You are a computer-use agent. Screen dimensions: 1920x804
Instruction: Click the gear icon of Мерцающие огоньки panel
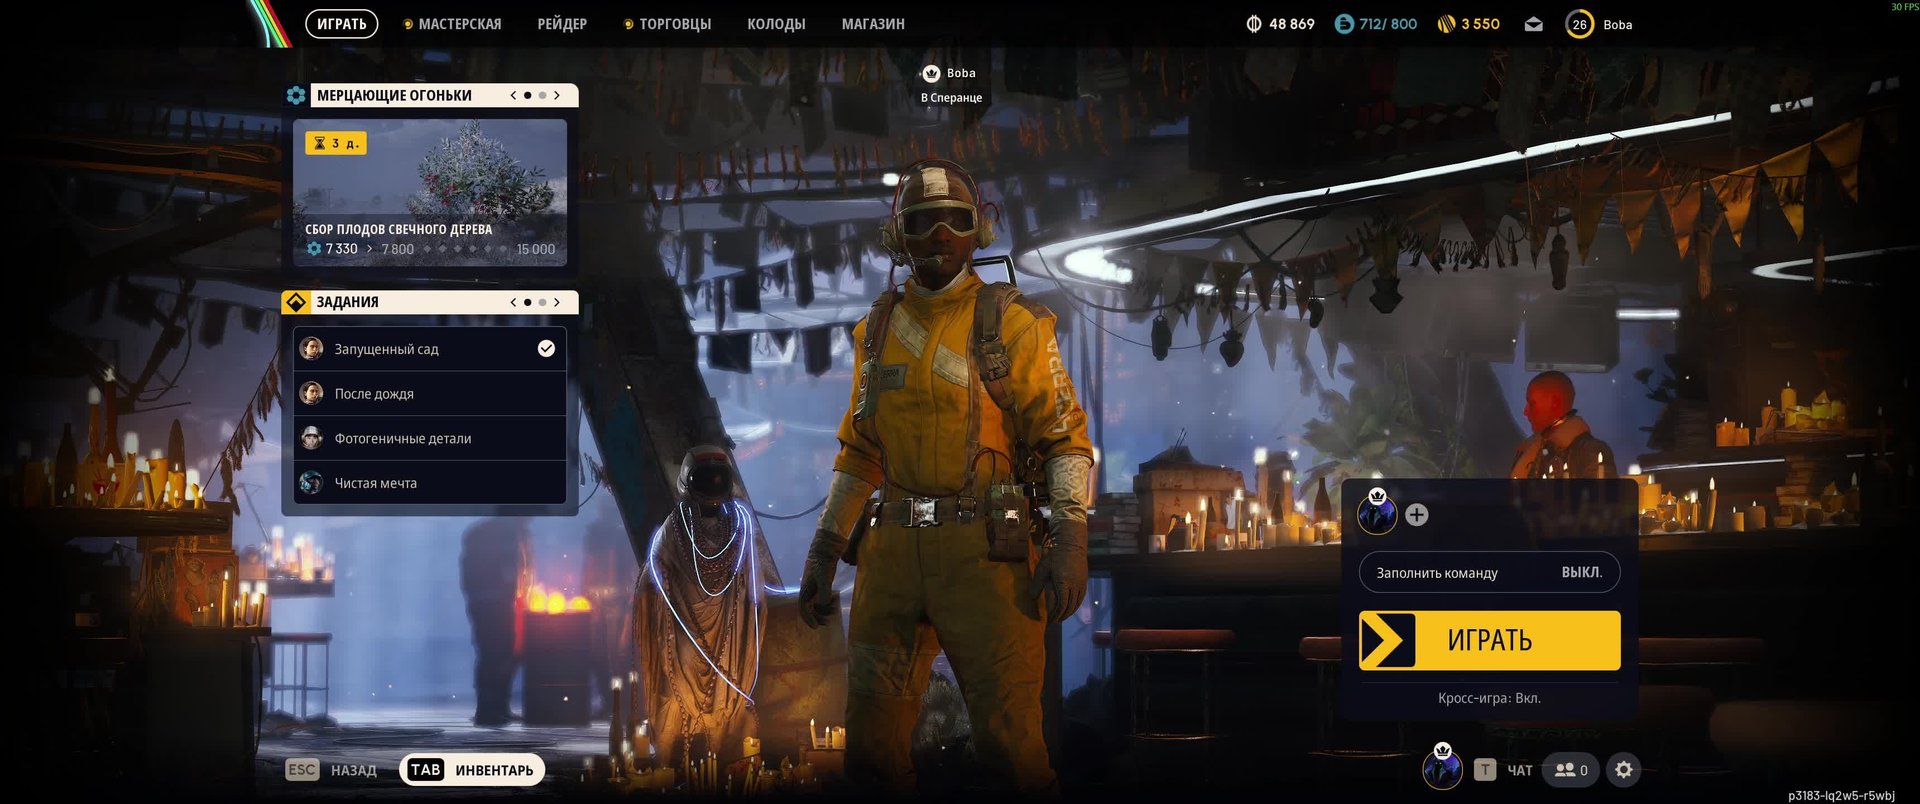296,95
